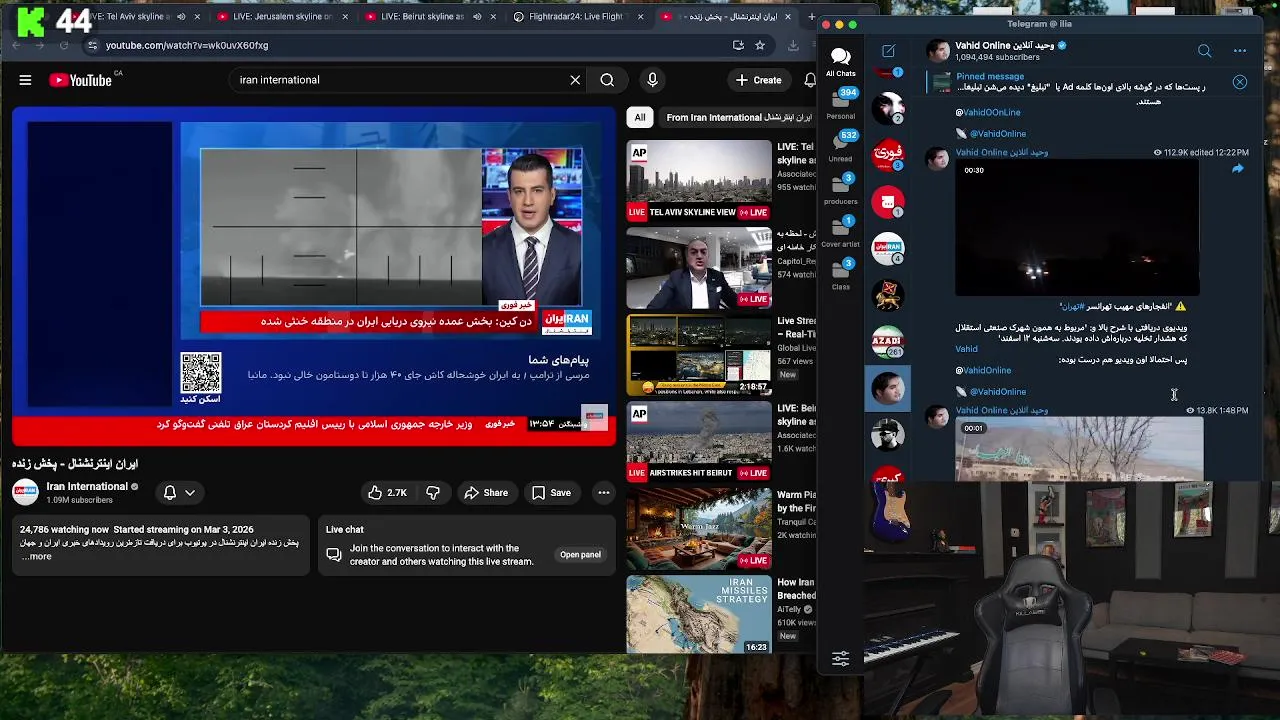This screenshot has height=720, width=1280.
Task: Clear the YouTube search text with X
Action: (575, 80)
